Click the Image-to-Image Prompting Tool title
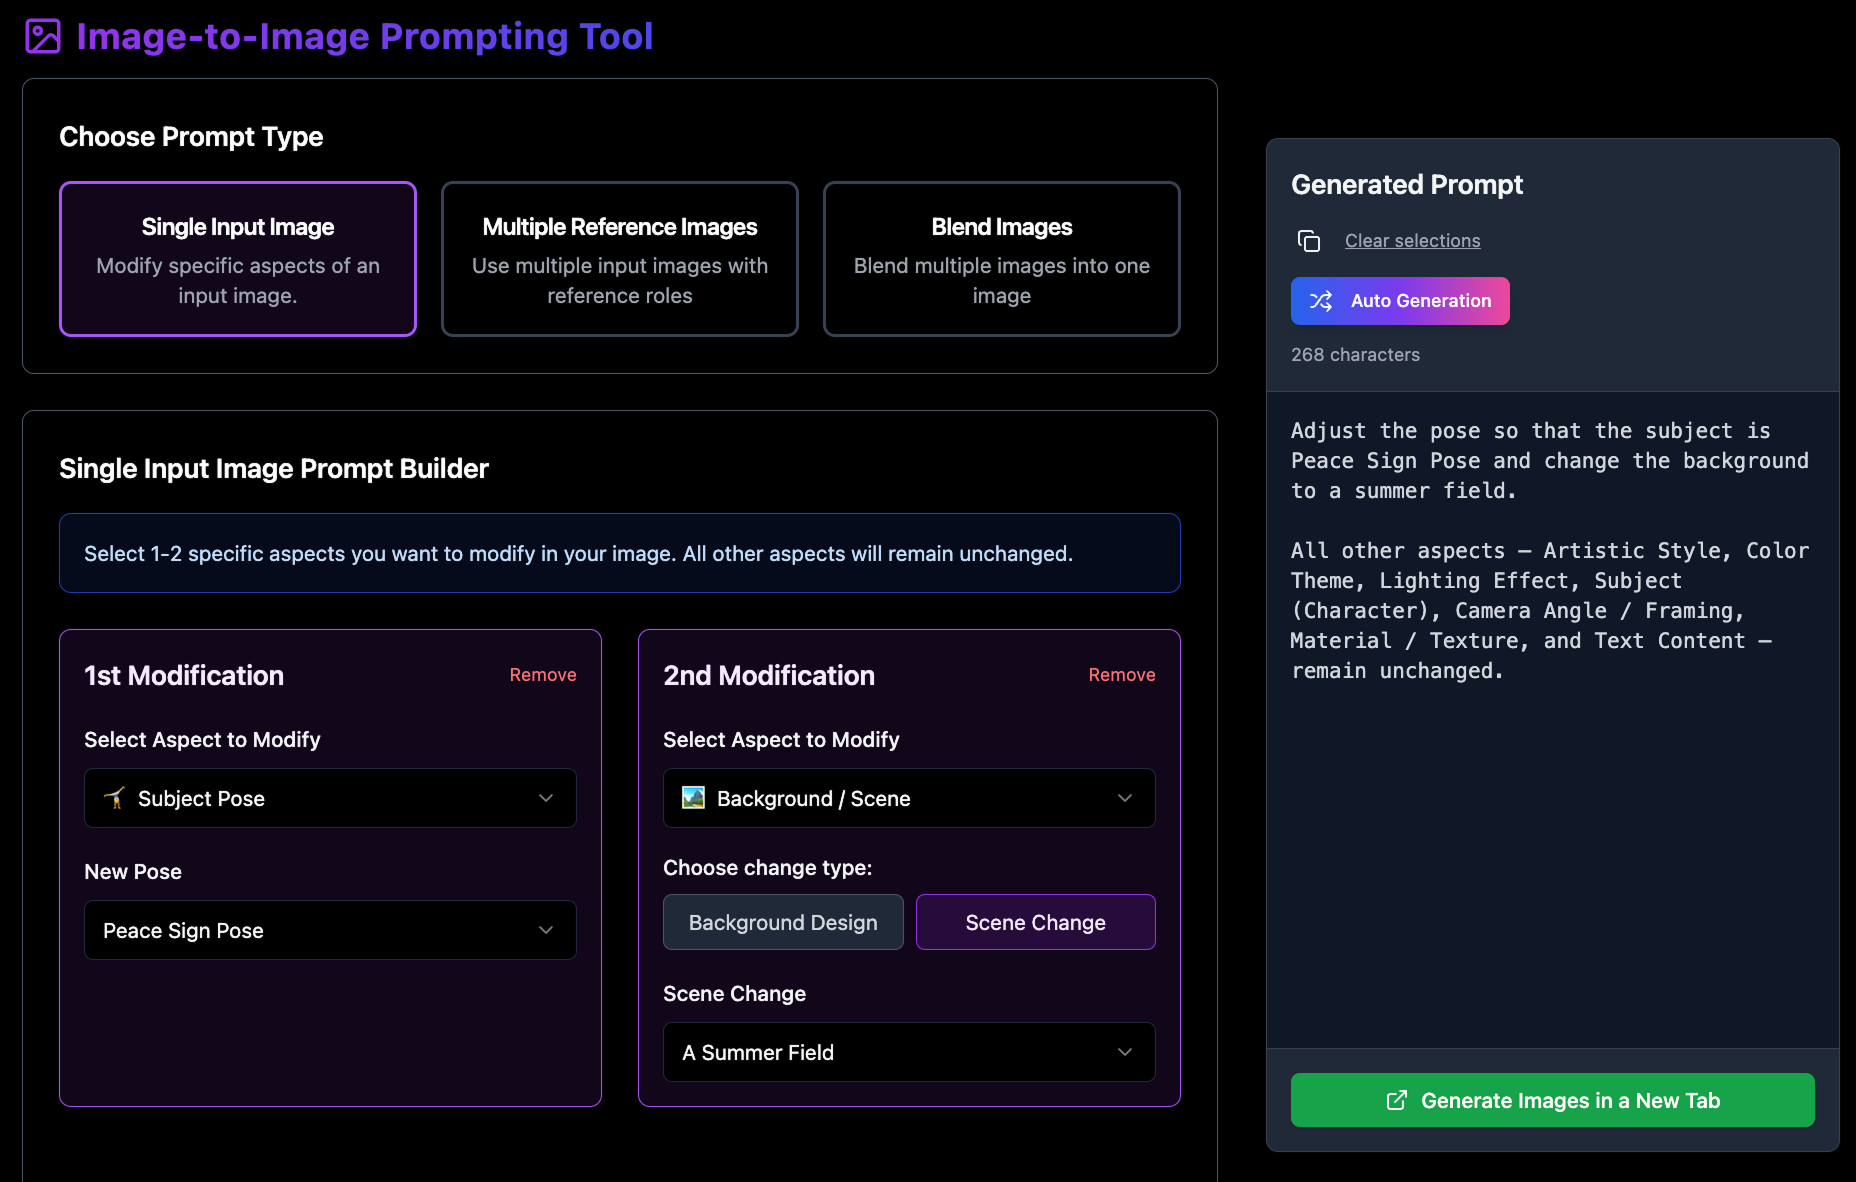The height and width of the screenshot is (1182, 1856). [365, 37]
